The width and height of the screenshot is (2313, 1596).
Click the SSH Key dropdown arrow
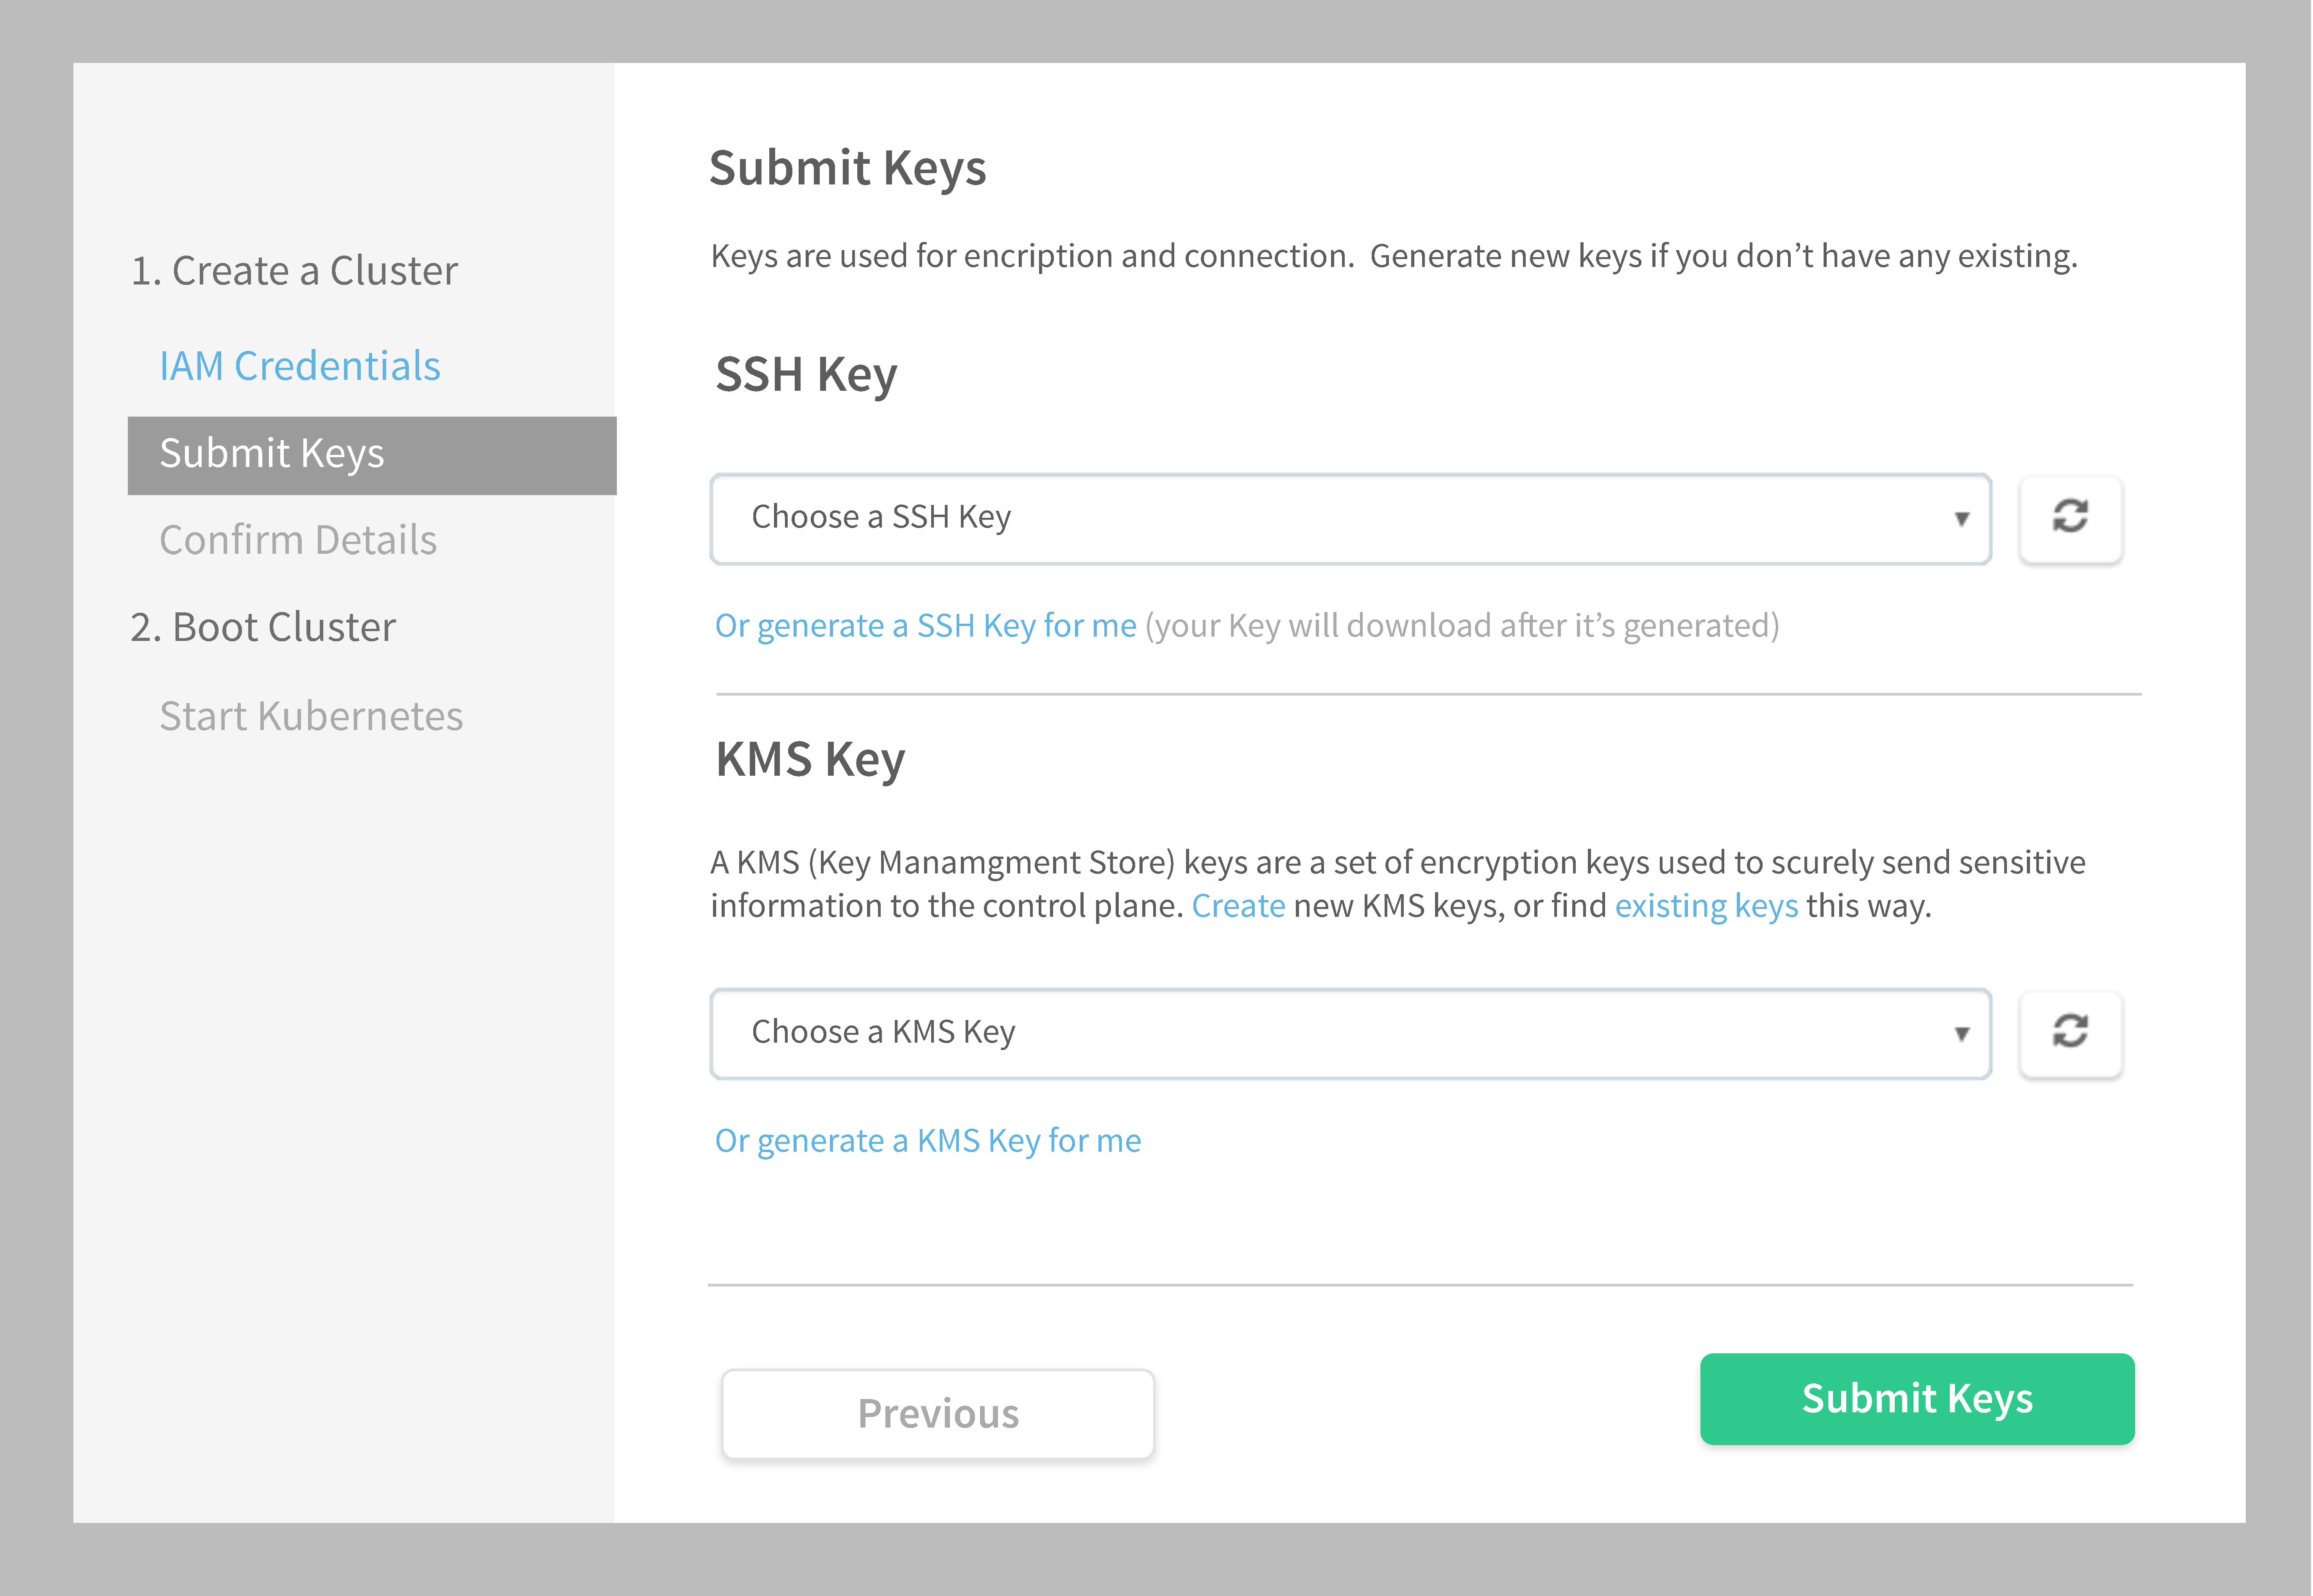(x=1961, y=519)
